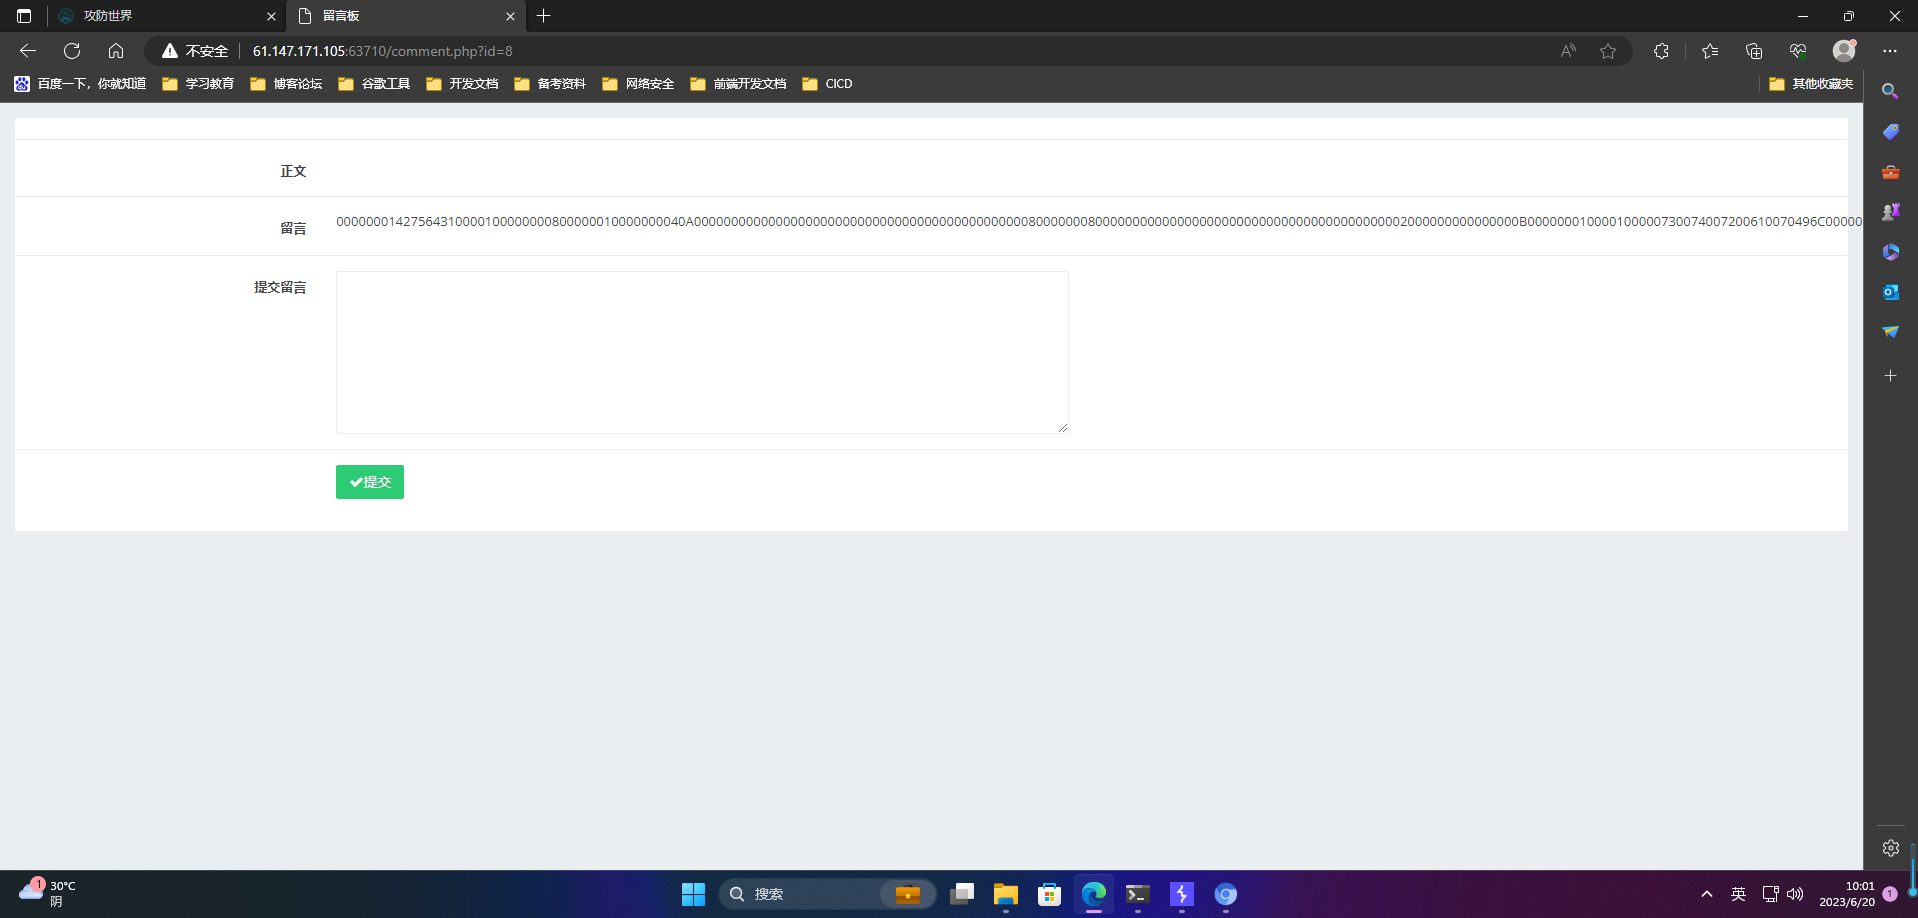Open the terminal app on taskbar

click(1138, 894)
